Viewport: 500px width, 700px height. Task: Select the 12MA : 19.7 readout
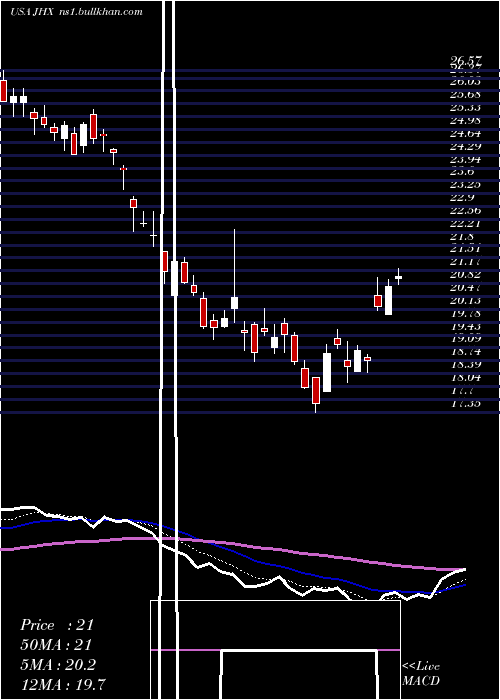63,684
